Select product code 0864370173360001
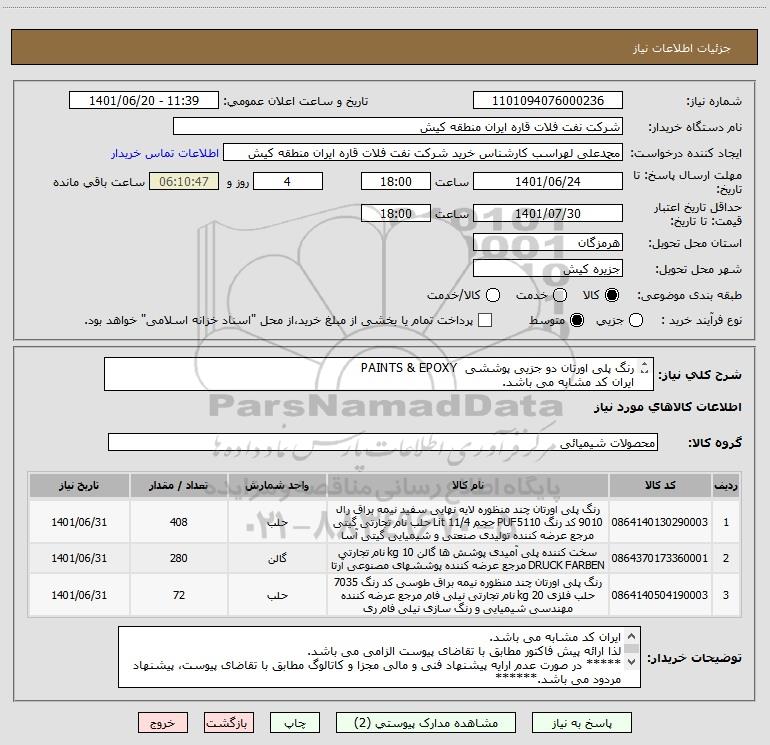This screenshot has height=745, width=770. pyautogui.click(x=660, y=558)
